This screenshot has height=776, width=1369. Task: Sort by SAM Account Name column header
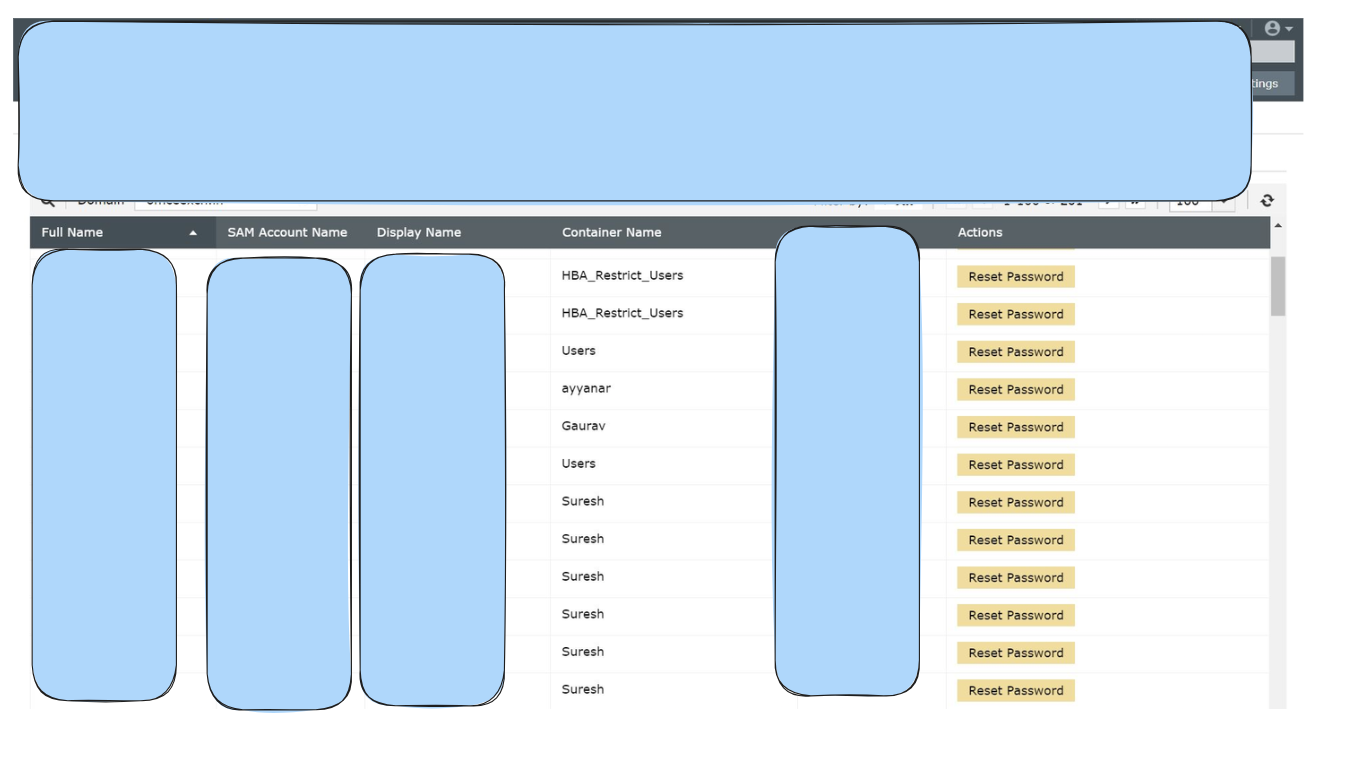point(287,233)
